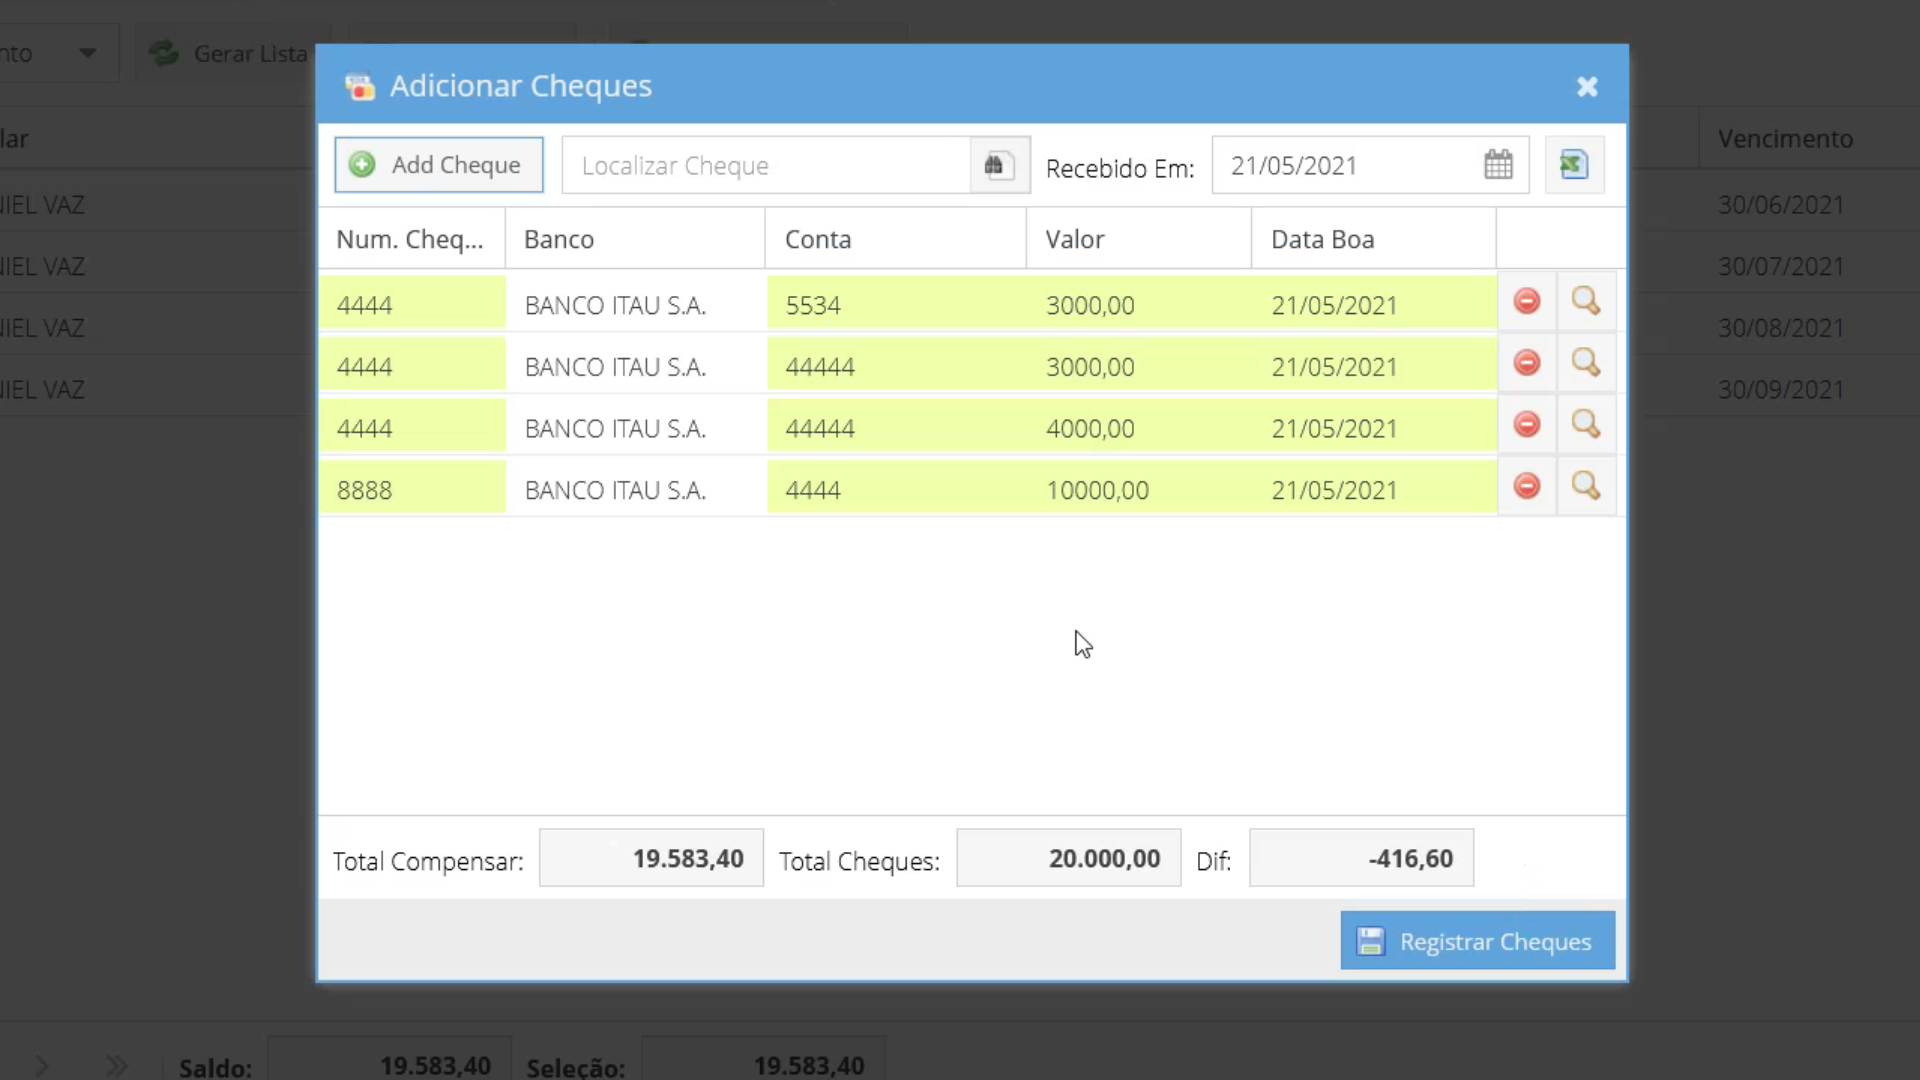Sort by the Valor column header
This screenshot has width=1920, height=1080.
click(x=1138, y=239)
